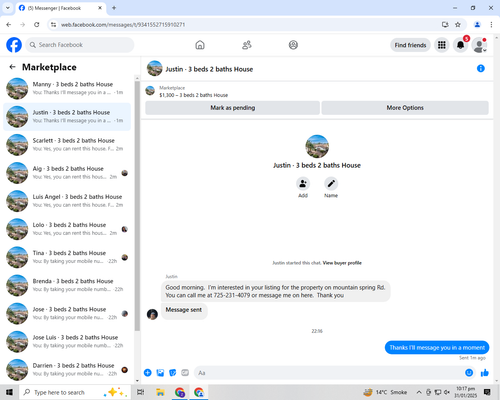Open File Explorer from the taskbar

tap(160, 392)
